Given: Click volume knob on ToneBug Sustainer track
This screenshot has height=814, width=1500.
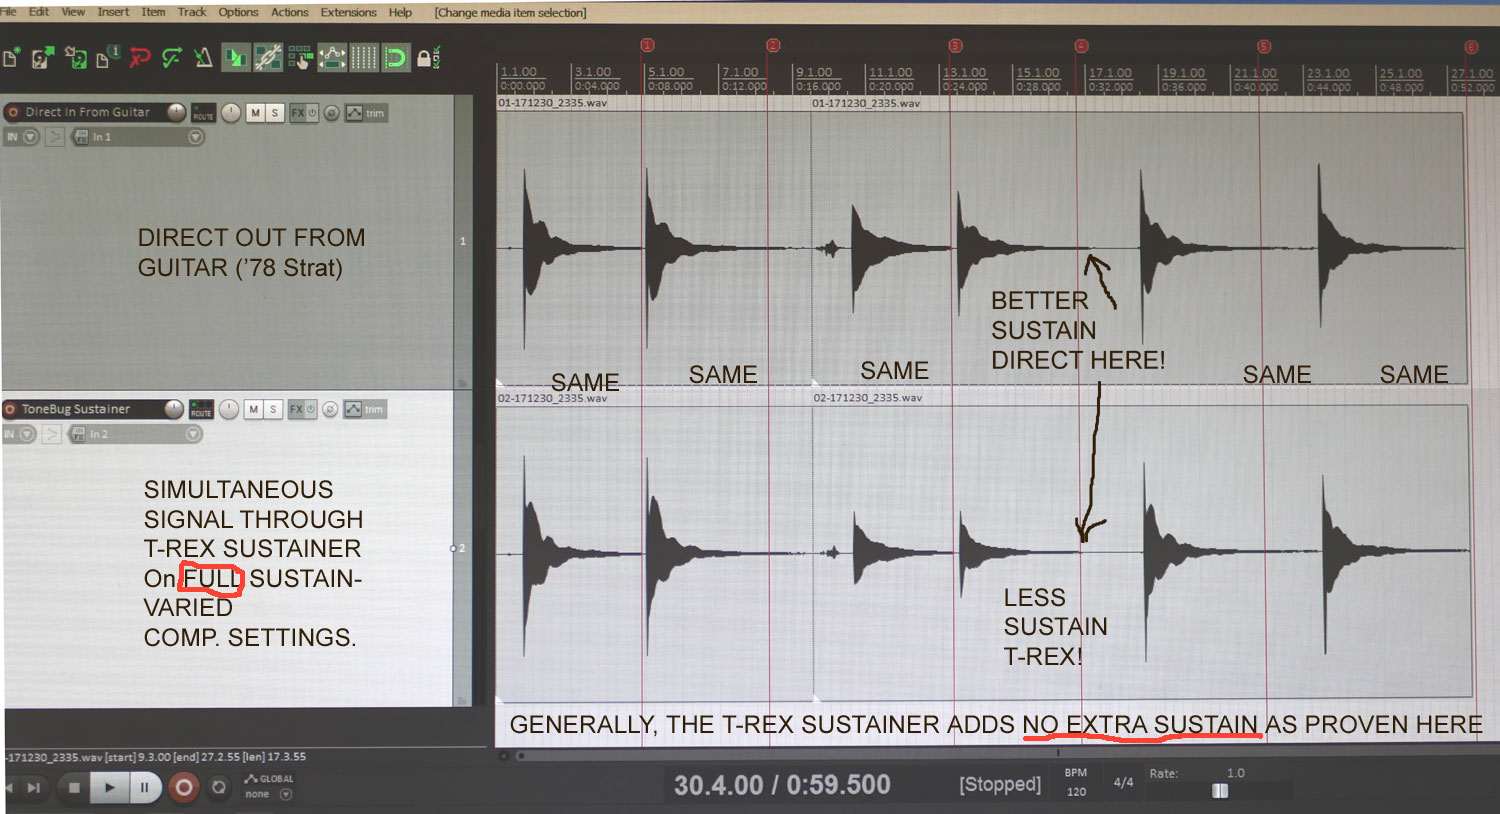Looking at the screenshot, I should click(x=174, y=409).
